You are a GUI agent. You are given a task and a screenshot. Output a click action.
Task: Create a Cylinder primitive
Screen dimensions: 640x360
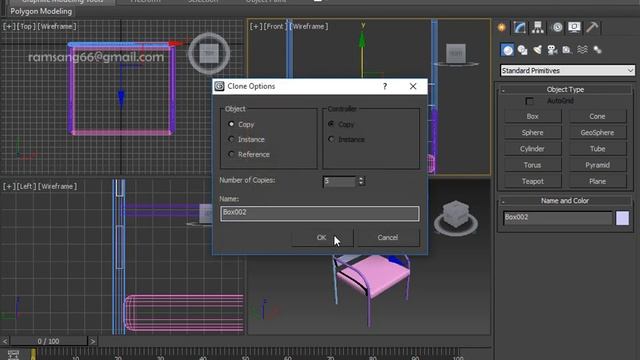[x=532, y=149]
